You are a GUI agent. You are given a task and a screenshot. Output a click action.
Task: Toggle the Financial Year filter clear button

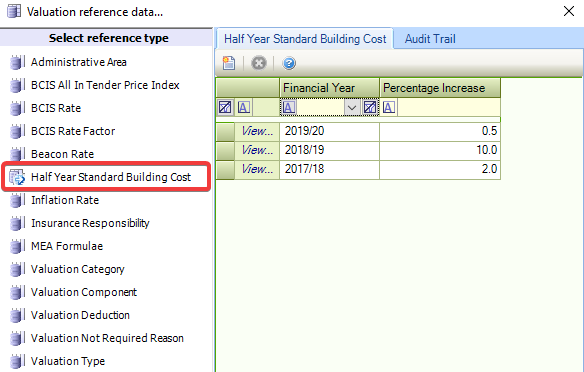370,107
